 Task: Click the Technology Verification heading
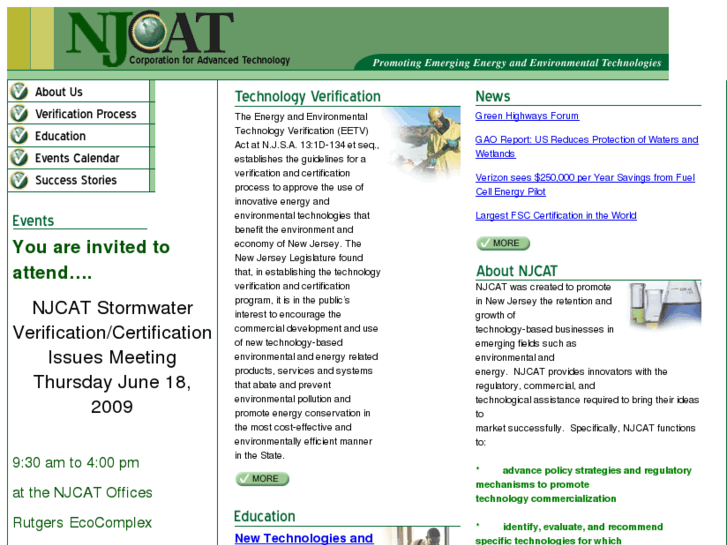(307, 96)
